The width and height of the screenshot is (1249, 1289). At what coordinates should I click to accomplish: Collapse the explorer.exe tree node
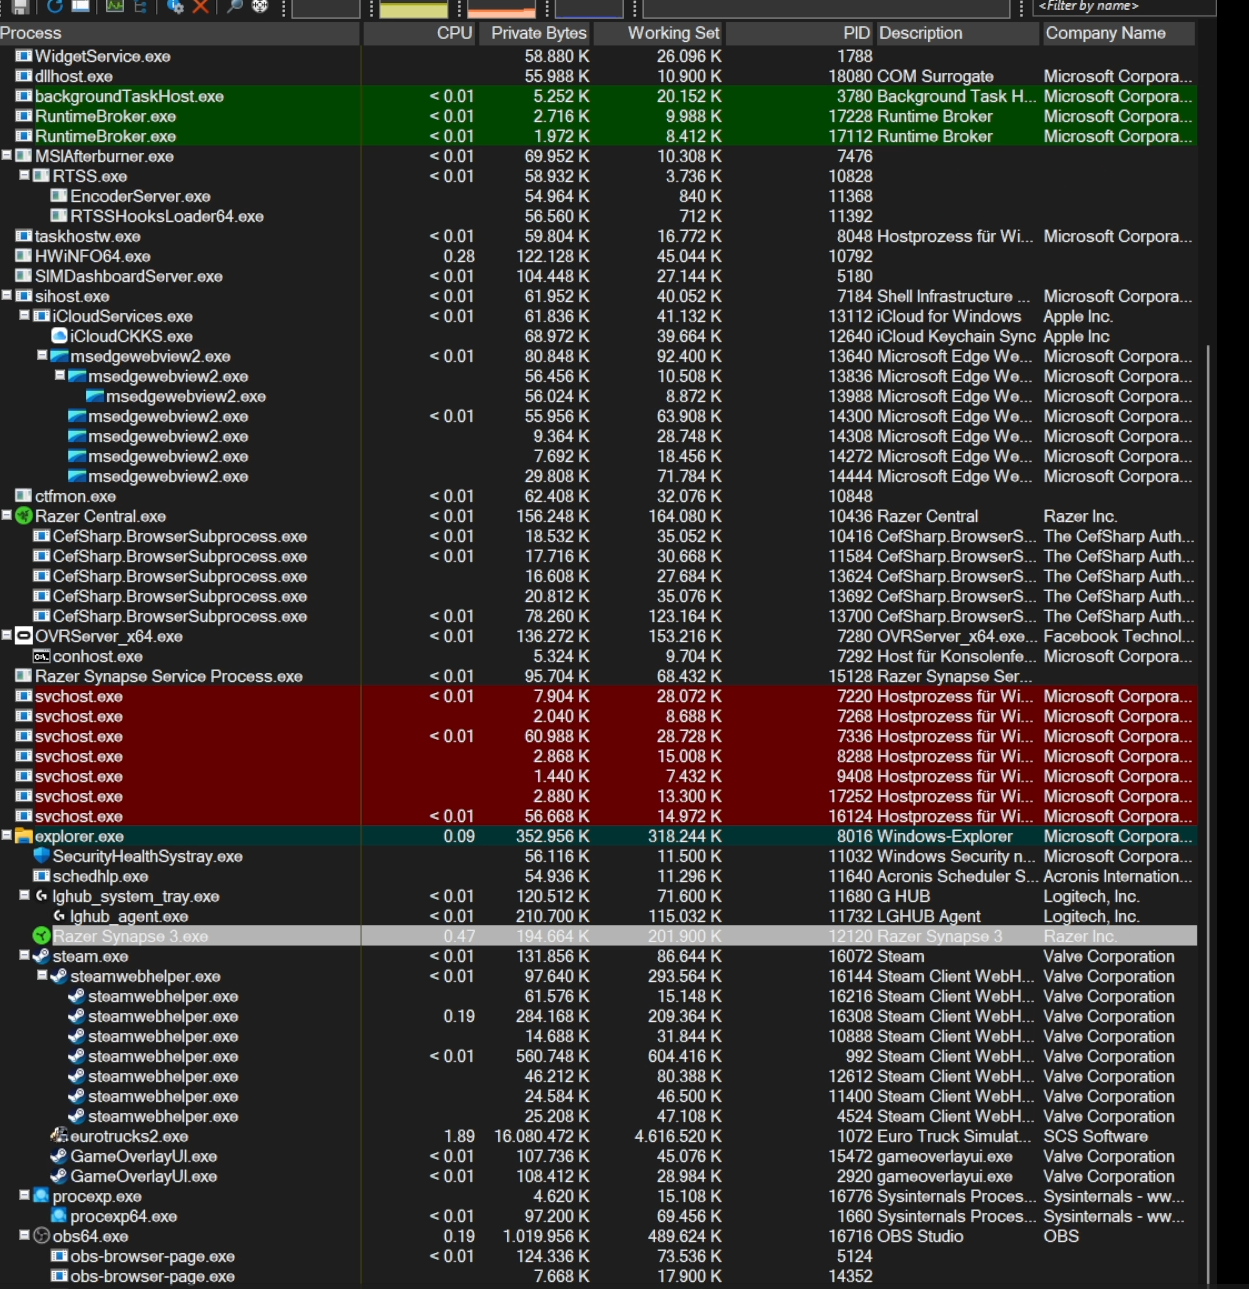6,835
